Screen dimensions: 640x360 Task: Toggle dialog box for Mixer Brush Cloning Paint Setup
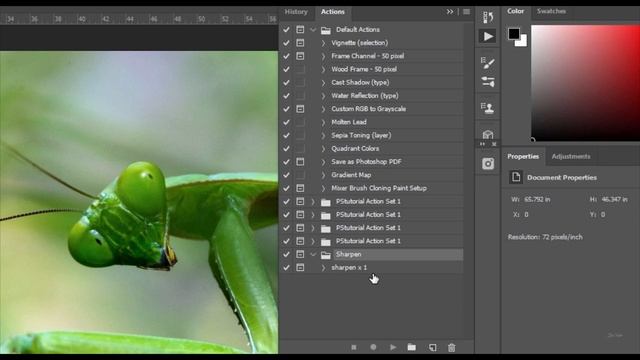(x=300, y=188)
